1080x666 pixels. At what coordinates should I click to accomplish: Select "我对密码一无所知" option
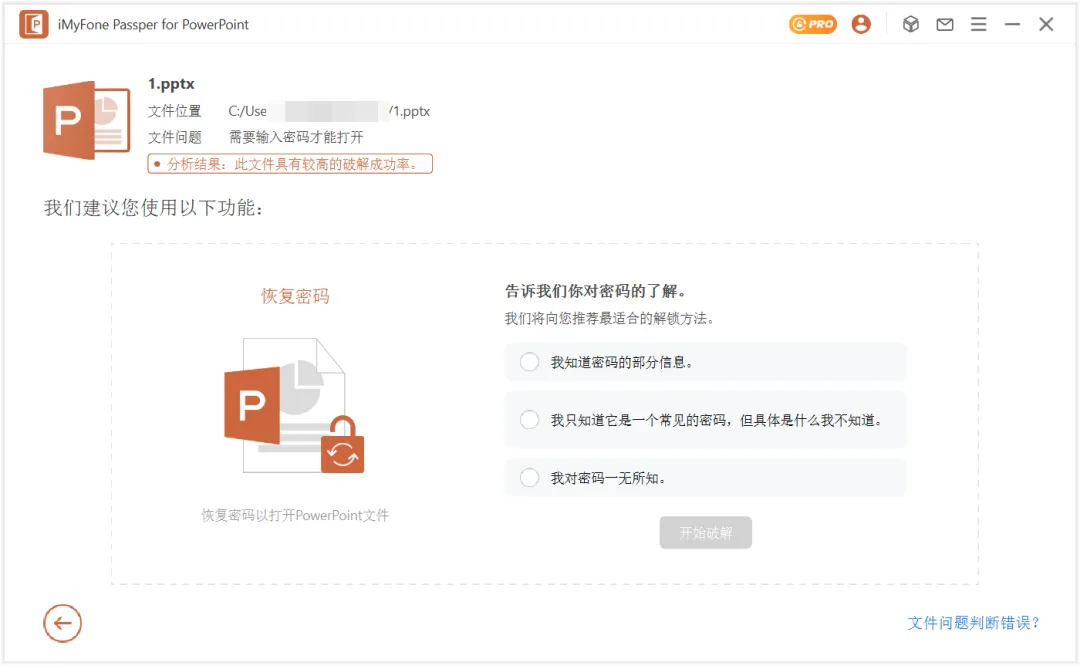(x=705, y=477)
